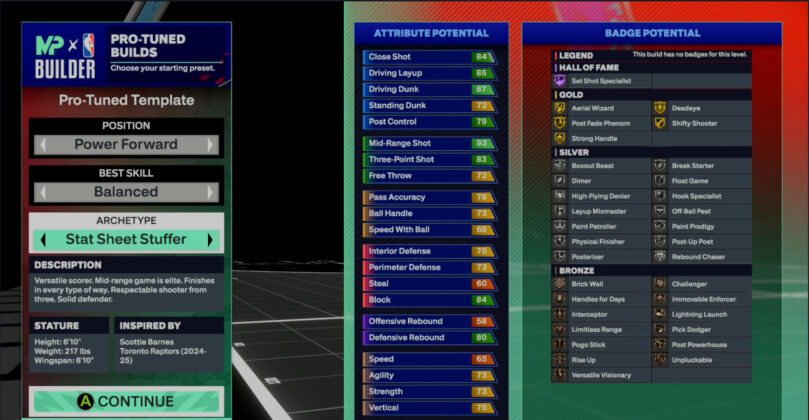Image resolution: width=809 pixels, height=420 pixels.
Task: Click the Bronze tier heading
Action: click(576, 271)
